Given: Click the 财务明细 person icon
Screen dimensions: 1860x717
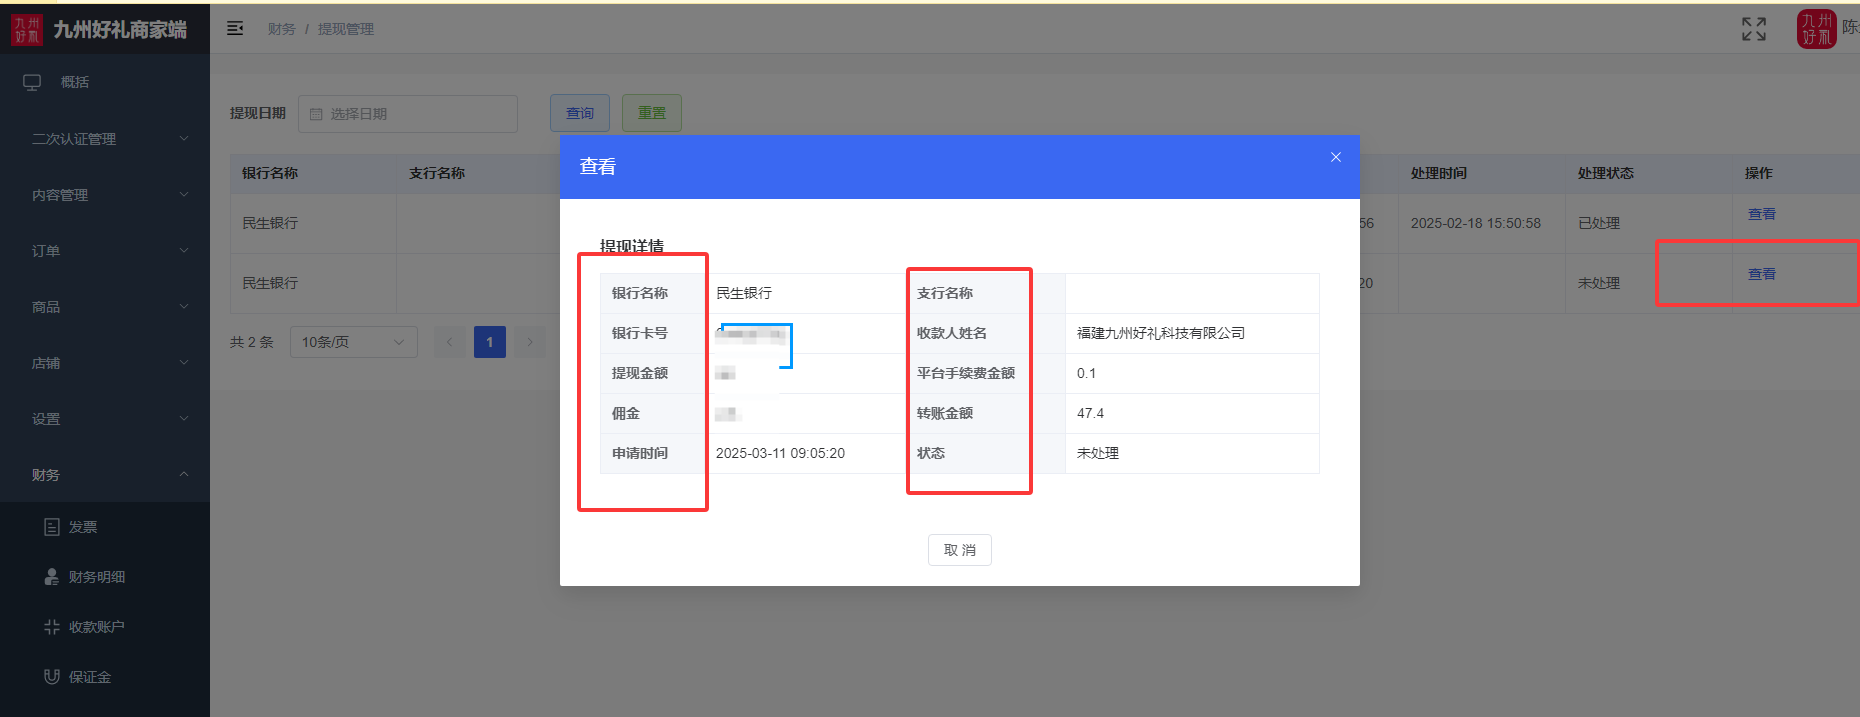Looking at the screenshot, I should pyautogui.click(x=52, y=577).
